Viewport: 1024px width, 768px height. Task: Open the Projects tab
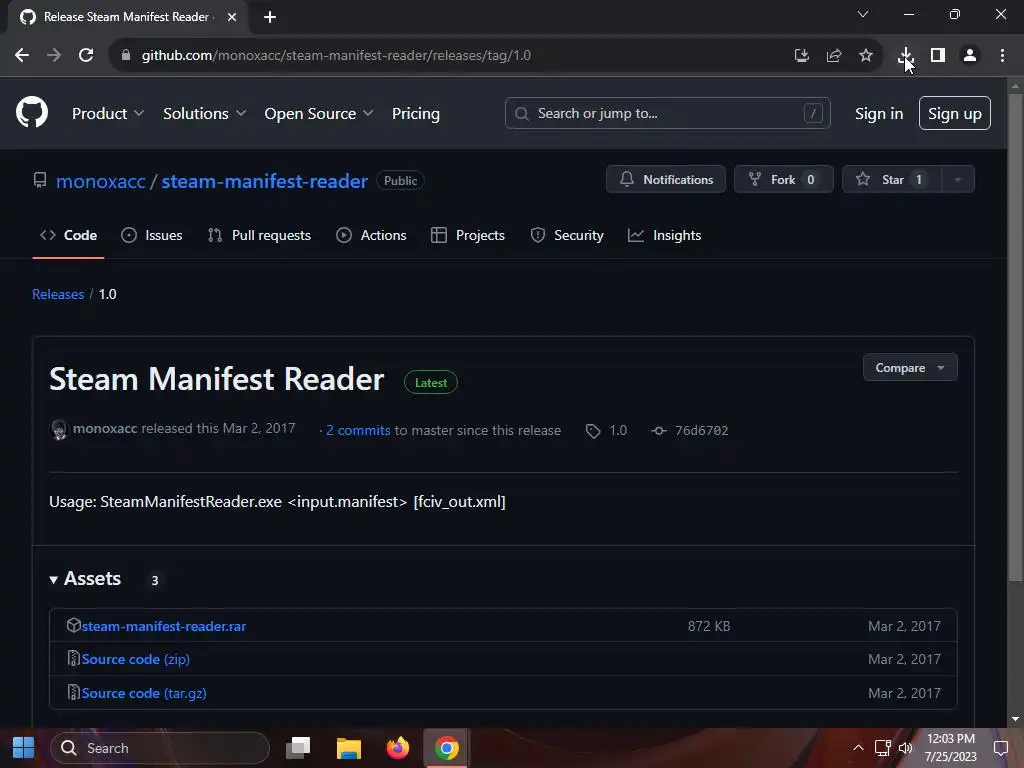468,235
